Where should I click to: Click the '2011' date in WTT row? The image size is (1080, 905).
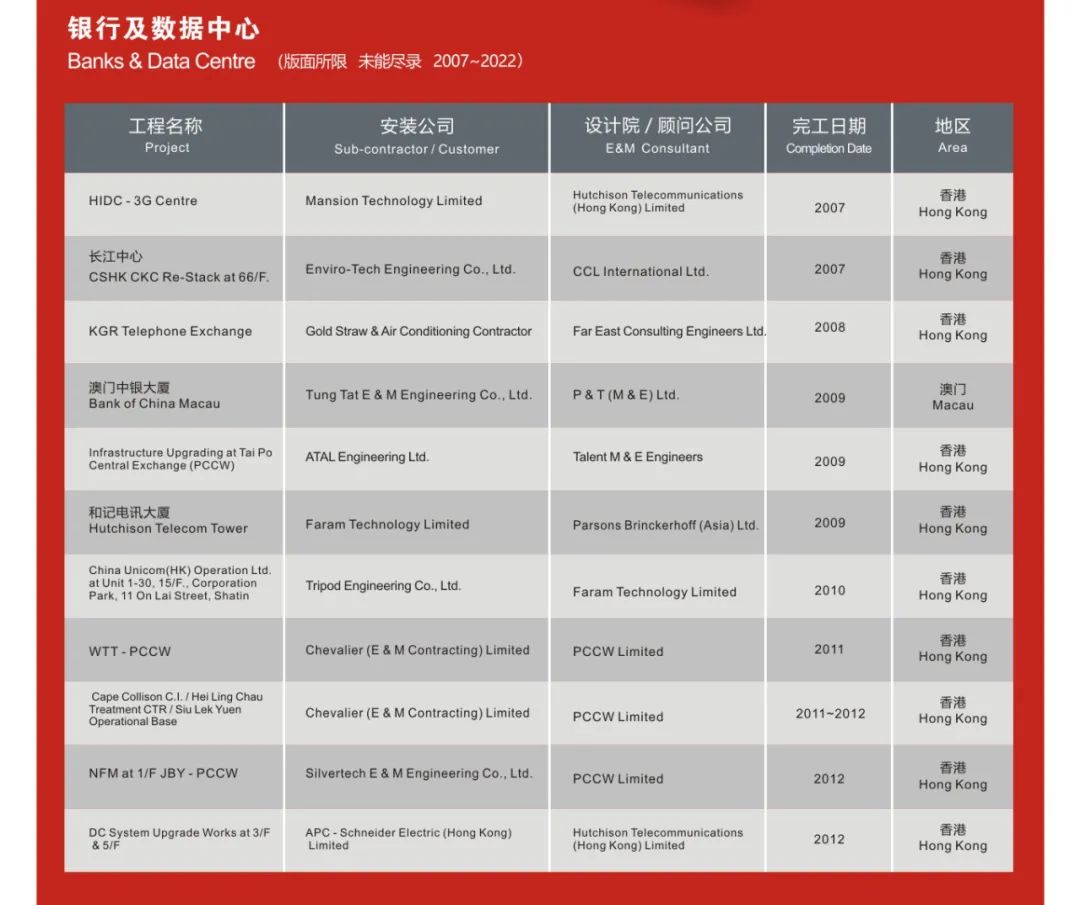tap(829, 649)
